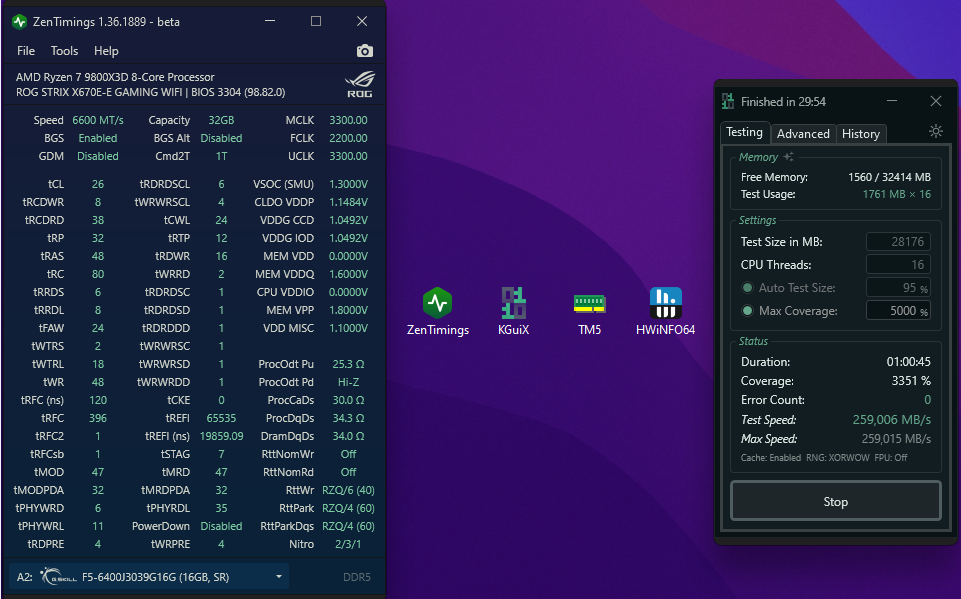Click the Error Count value 0

(927, 400)
